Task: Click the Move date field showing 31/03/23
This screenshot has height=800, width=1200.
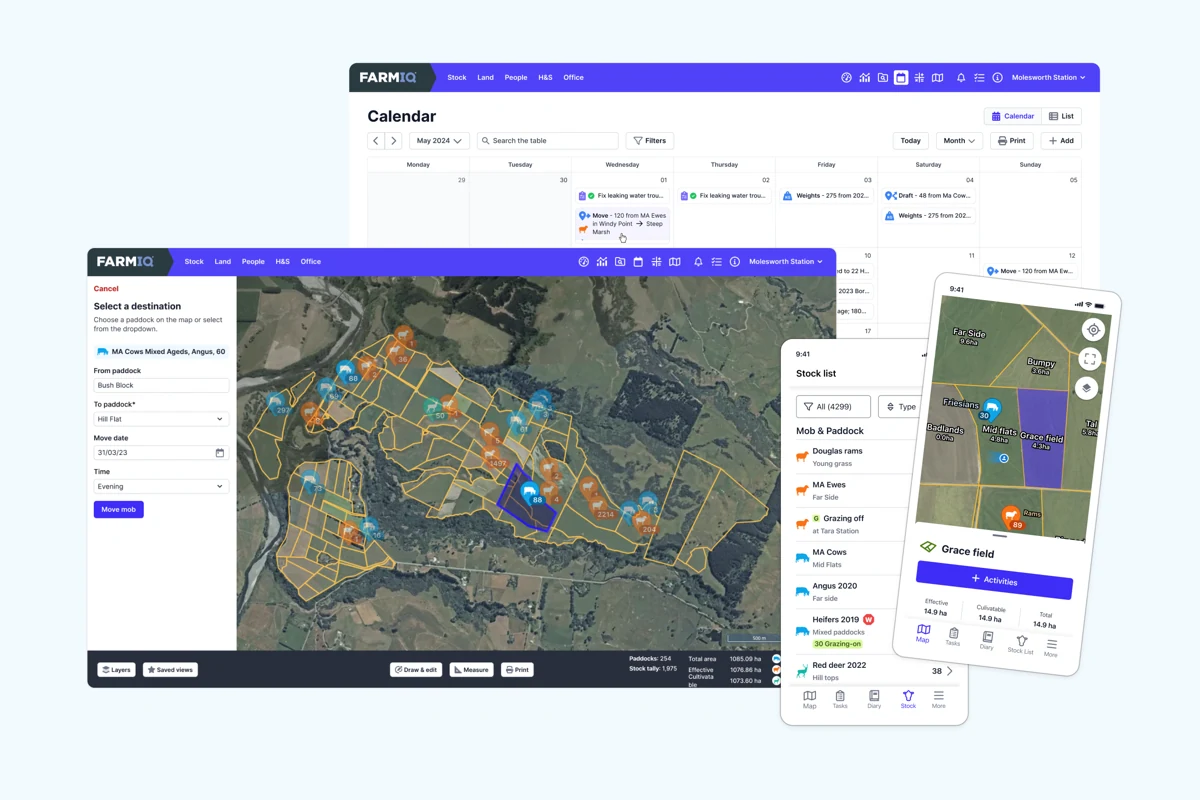Action: point(161,453)
